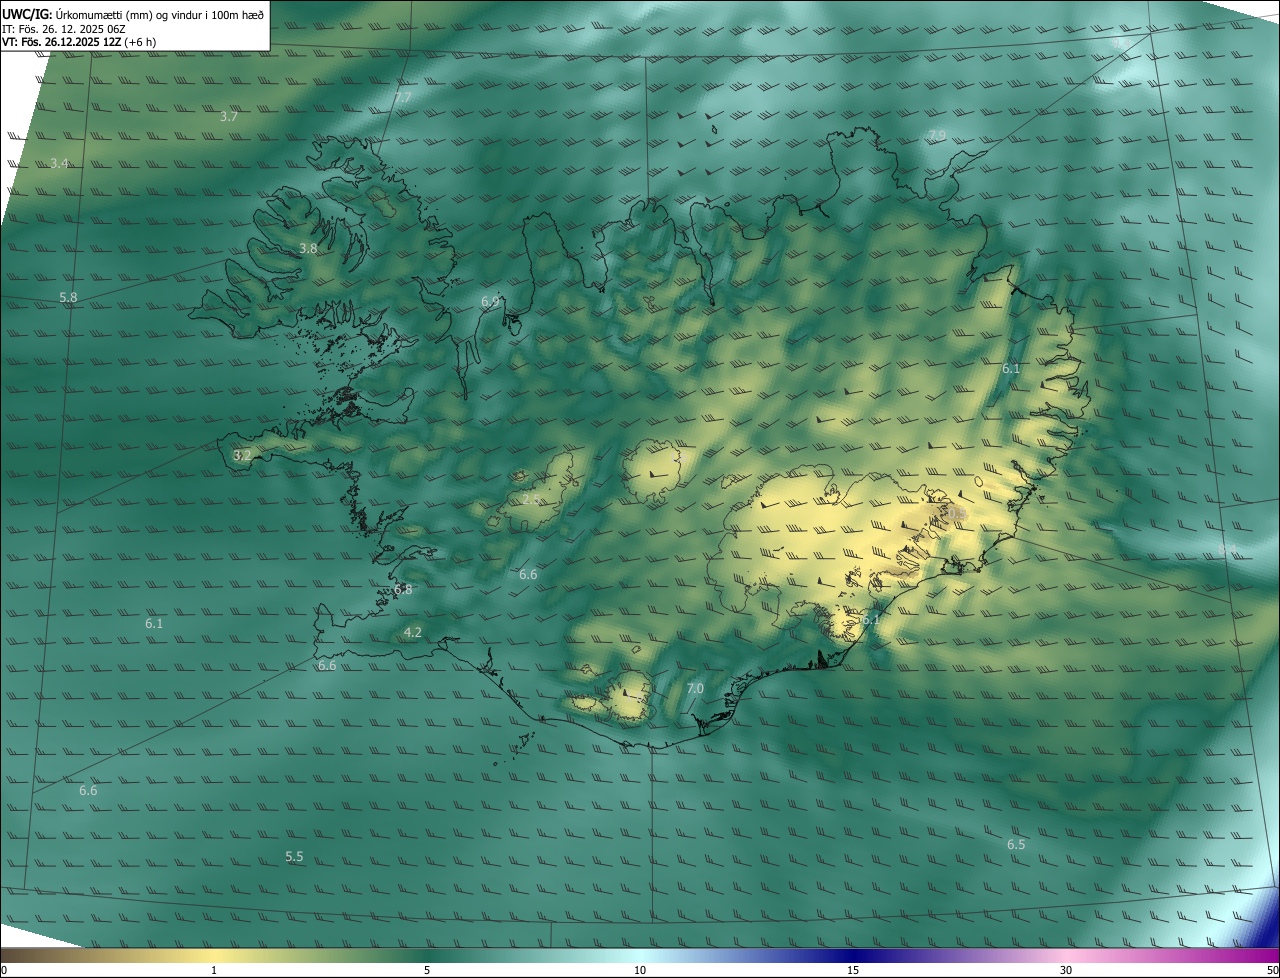Click the 3.4 value label
Screen dimensions: 1280x978
(60, 163)
